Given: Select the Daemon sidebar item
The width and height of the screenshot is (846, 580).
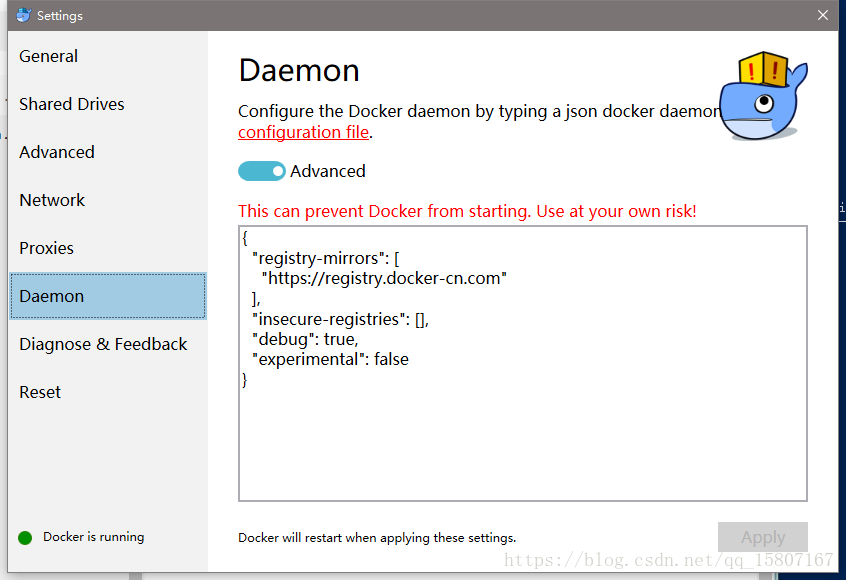Looking at the screenshot, I should [108, 296].
